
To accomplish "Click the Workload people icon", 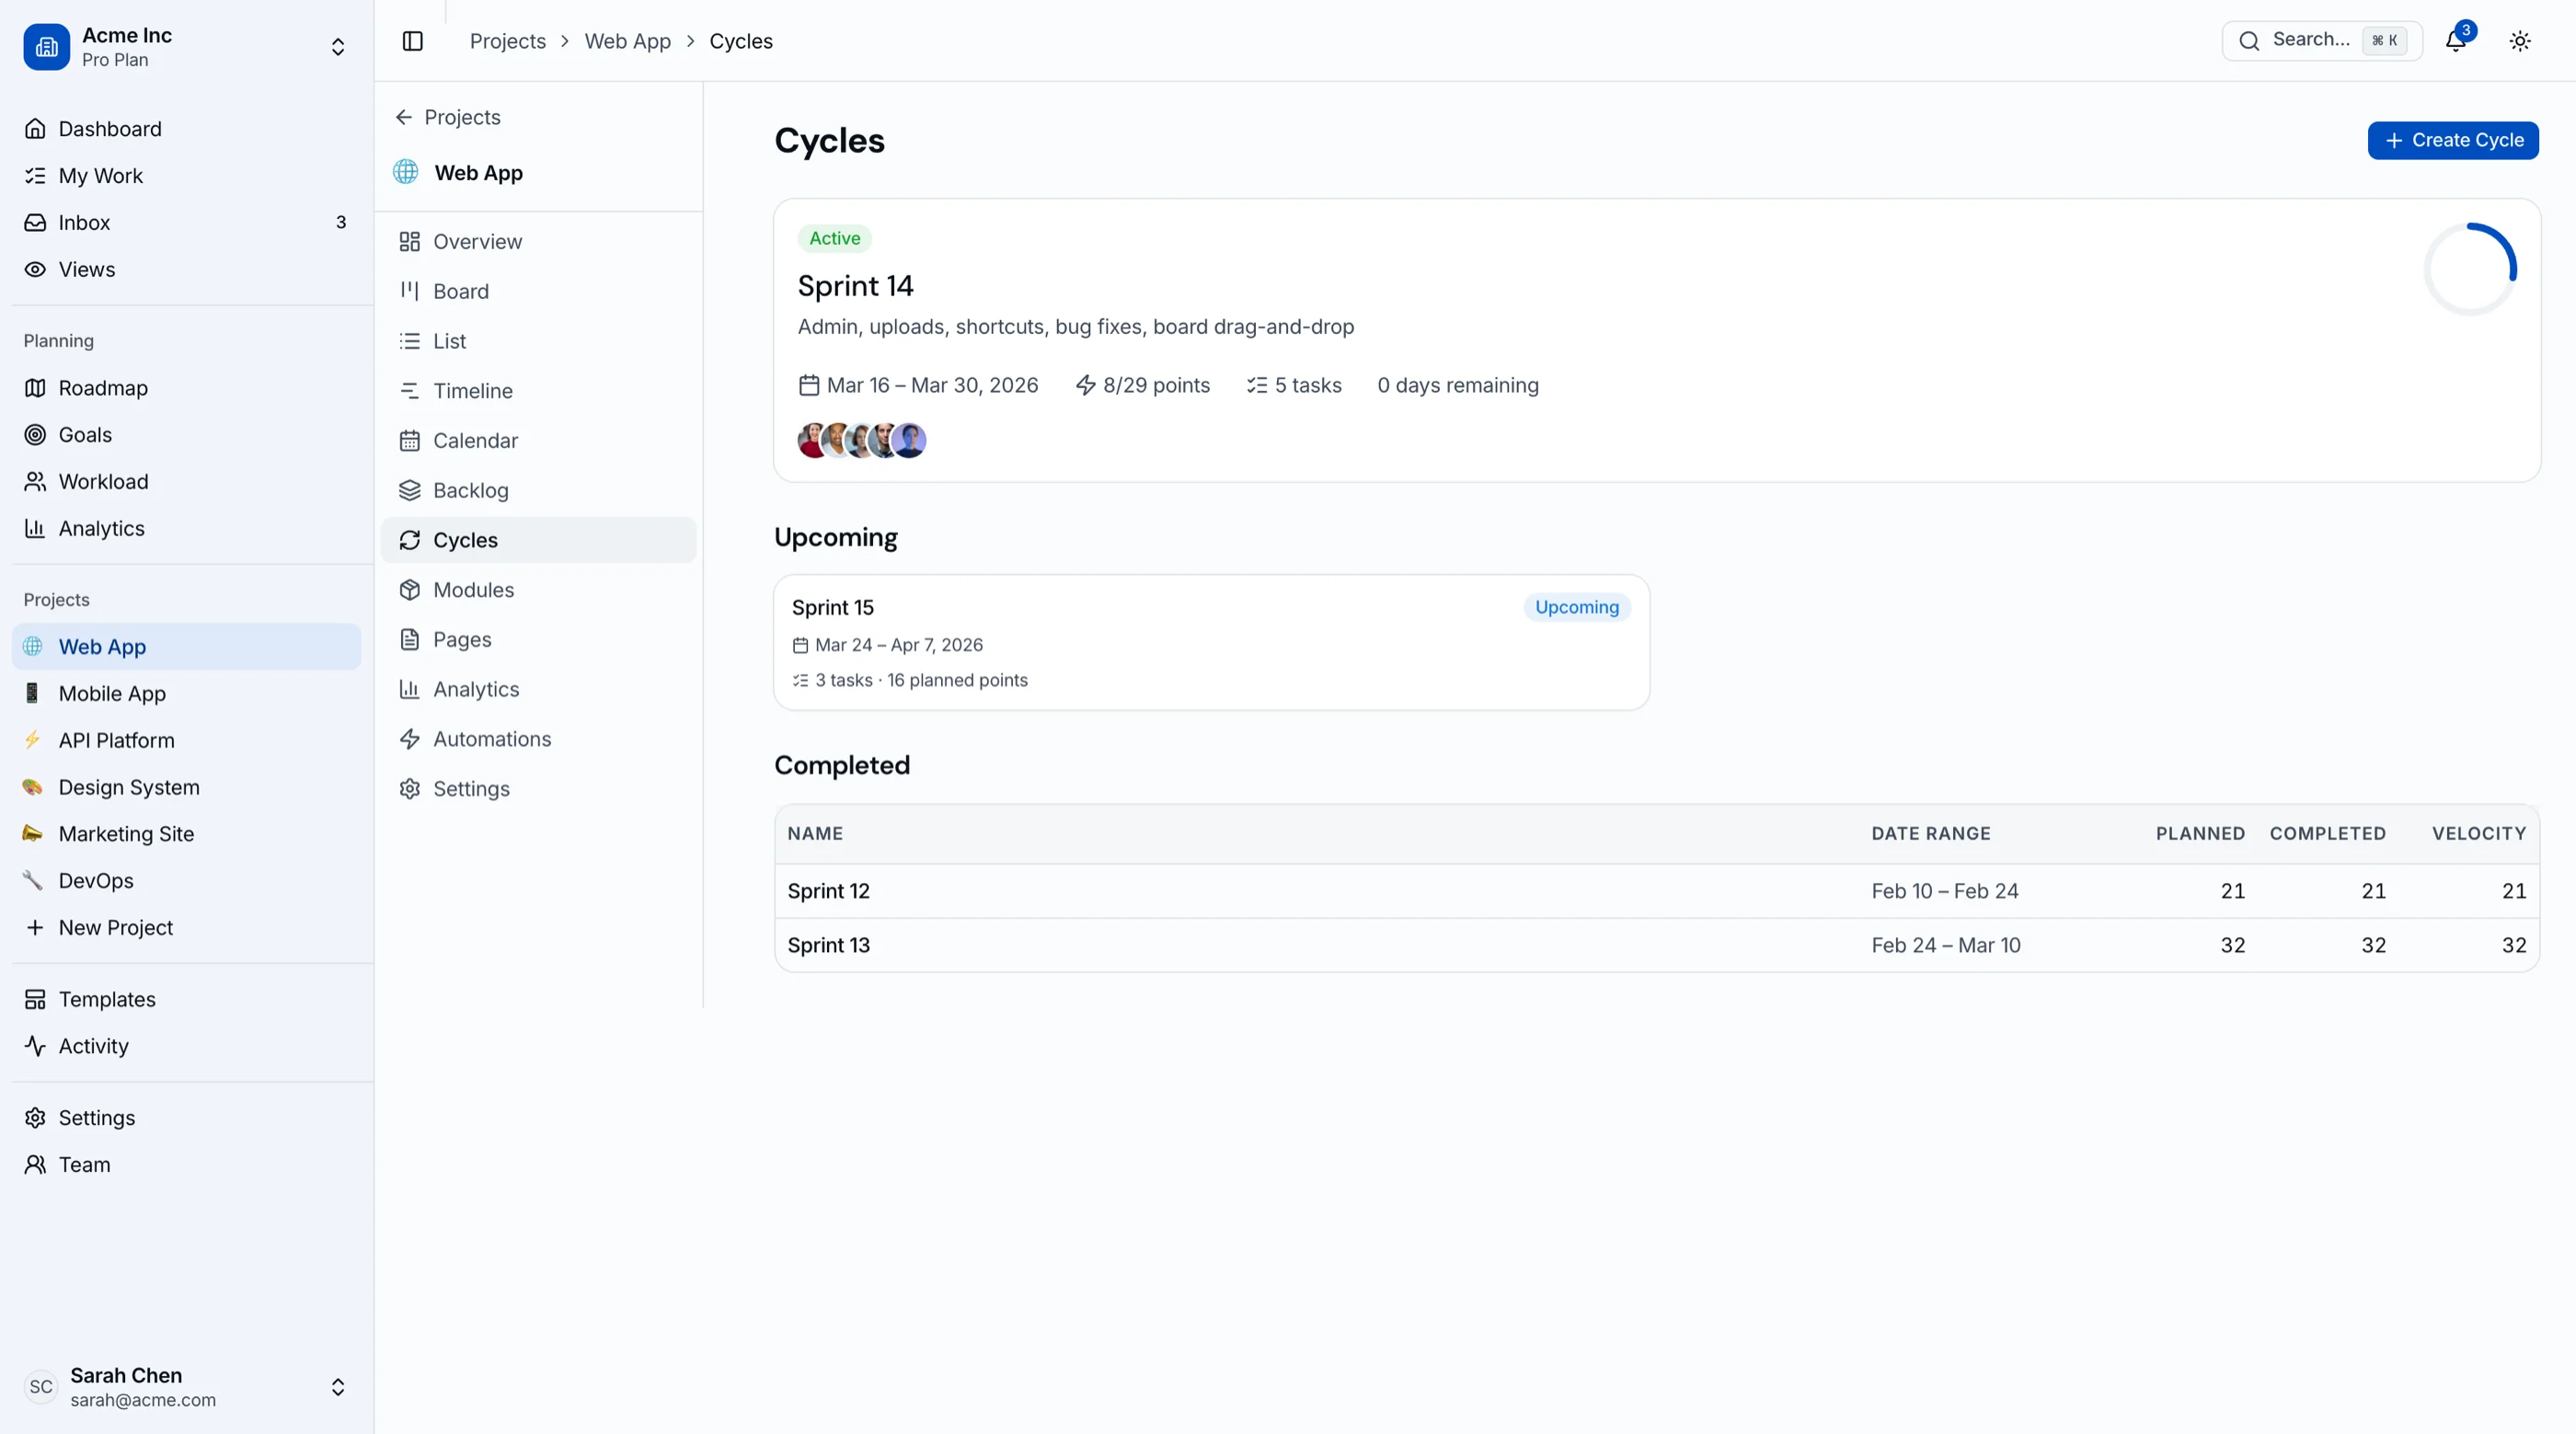I will [35, 482].
